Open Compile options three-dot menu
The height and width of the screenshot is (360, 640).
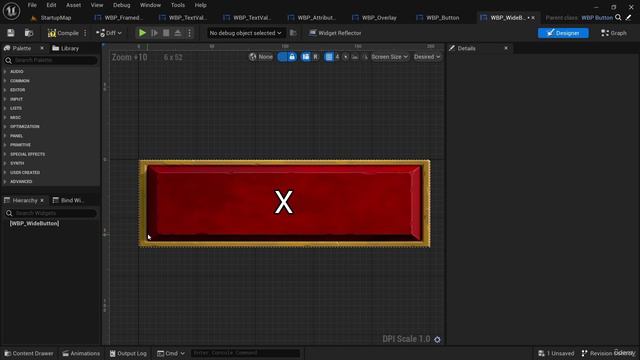(85, 33)
